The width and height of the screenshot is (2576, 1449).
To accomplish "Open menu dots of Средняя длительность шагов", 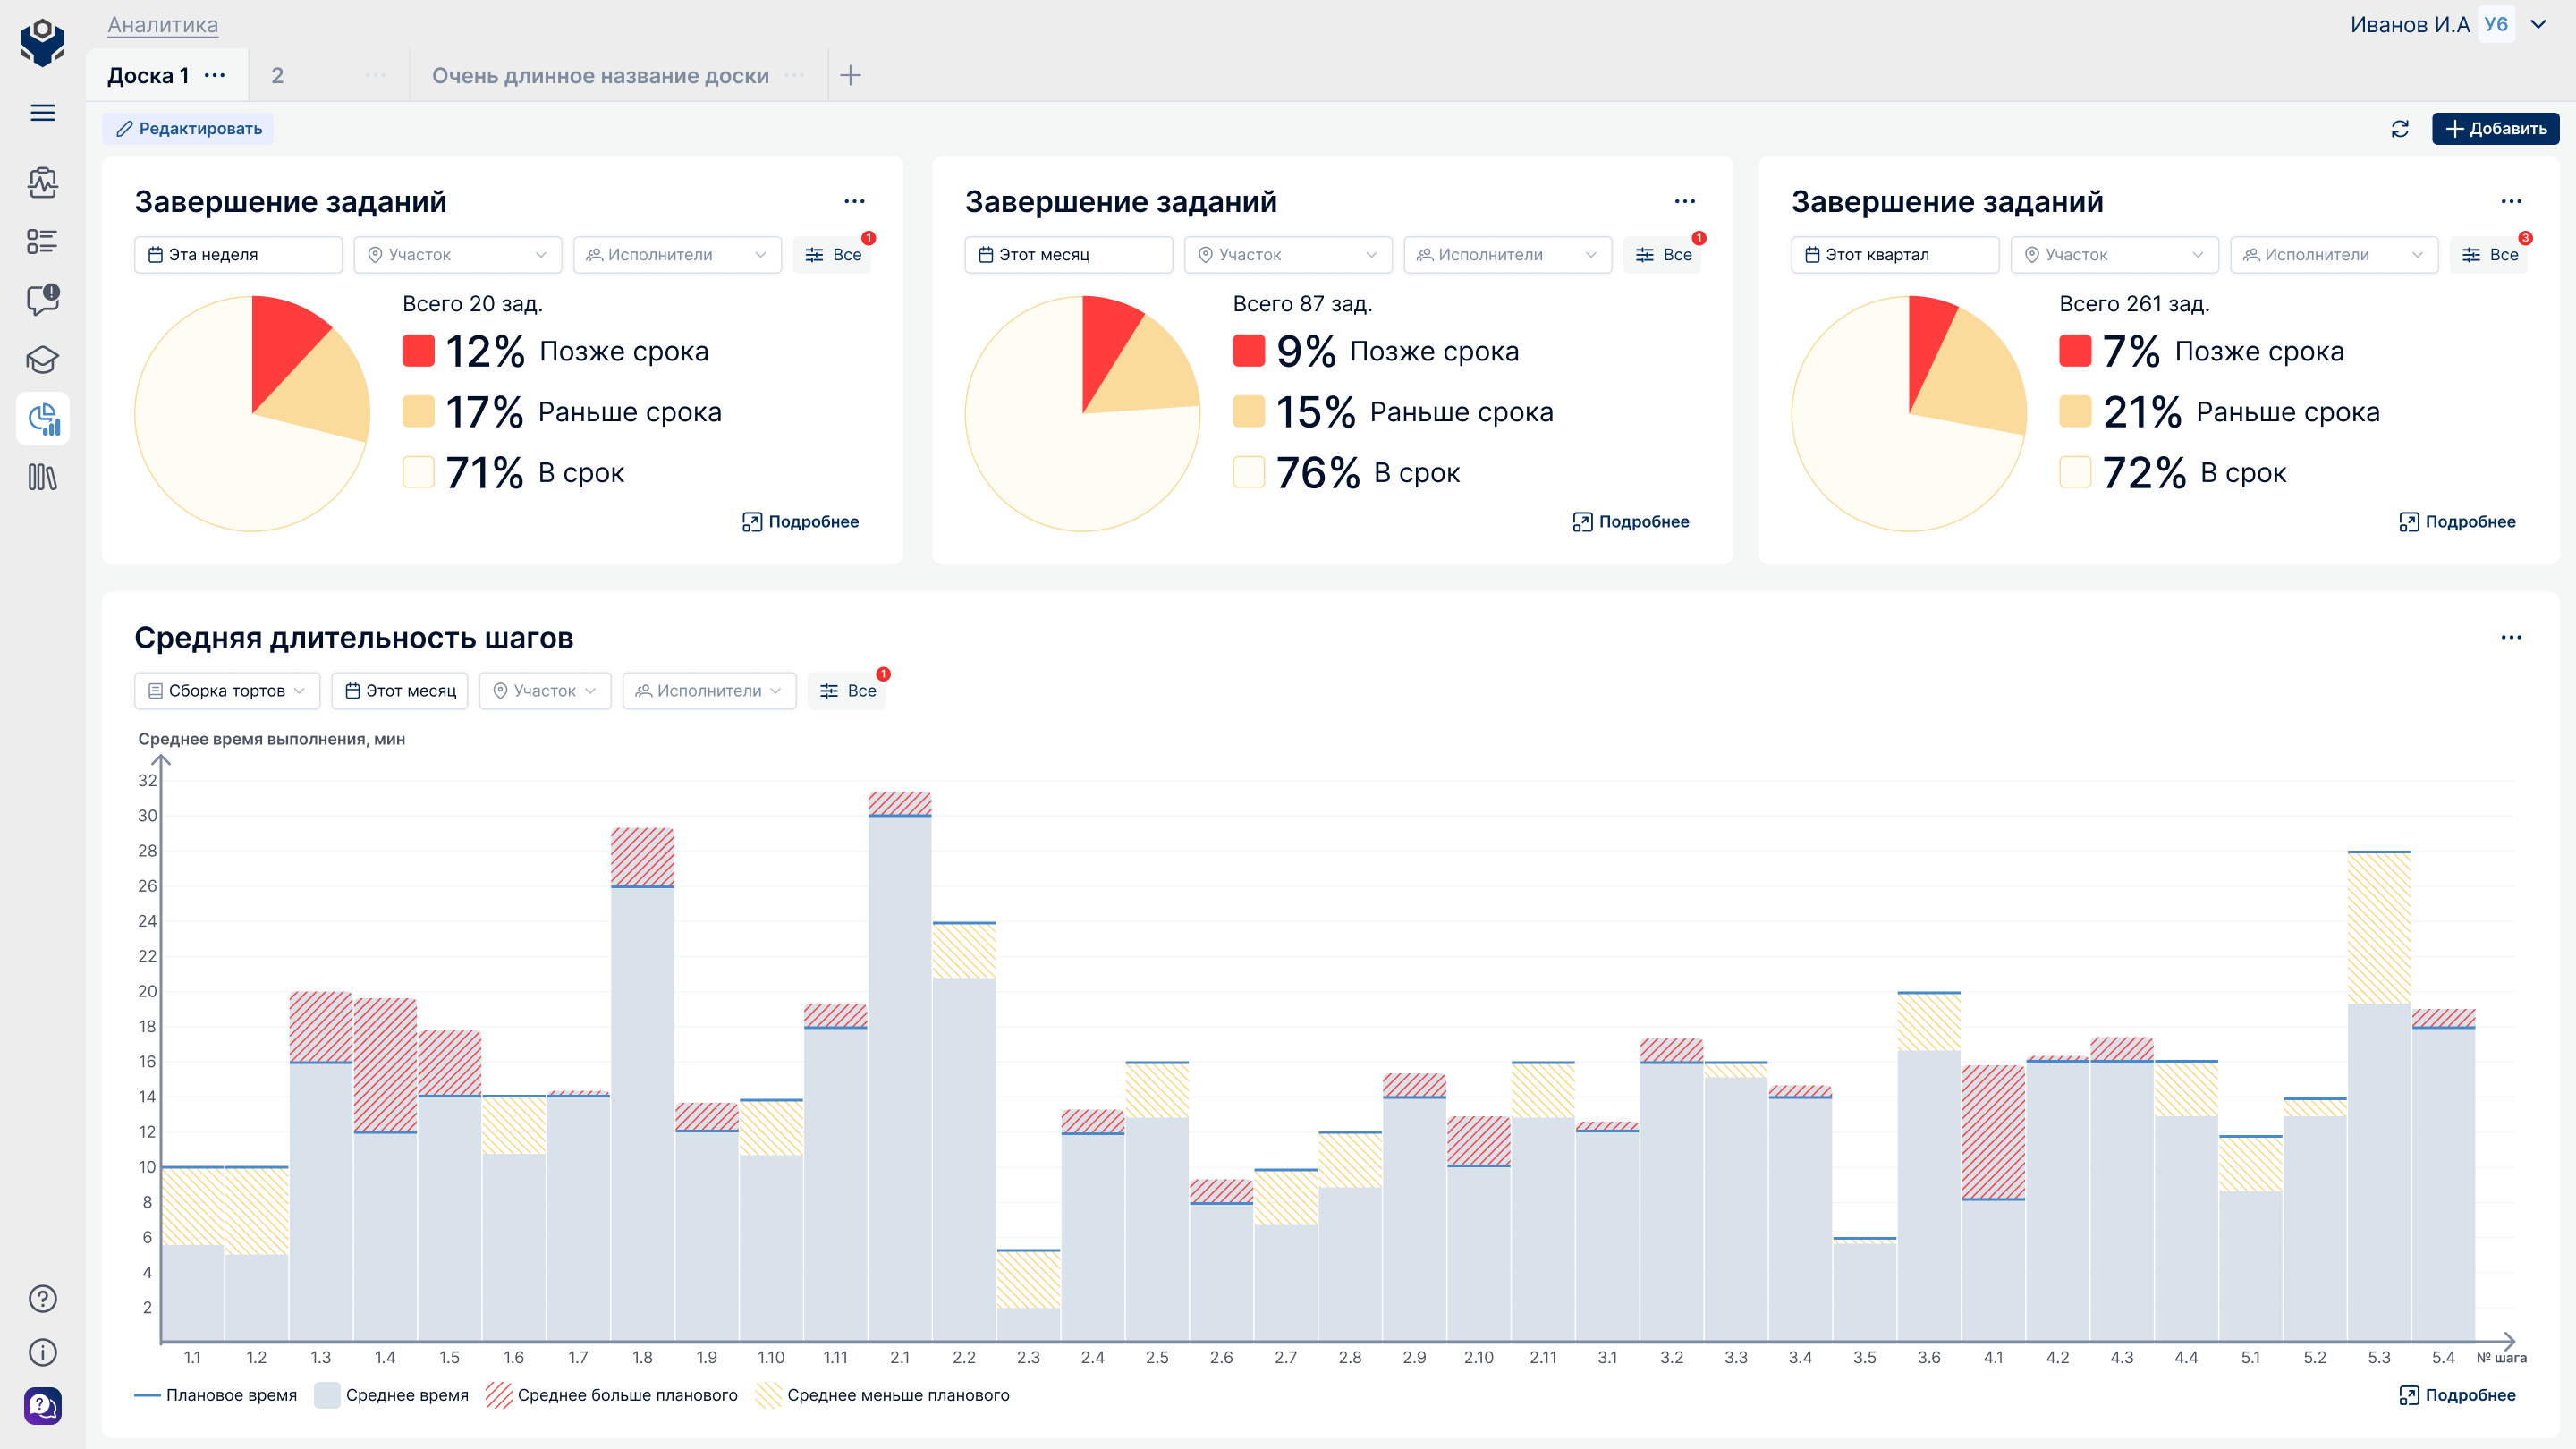I will 2511,637.
